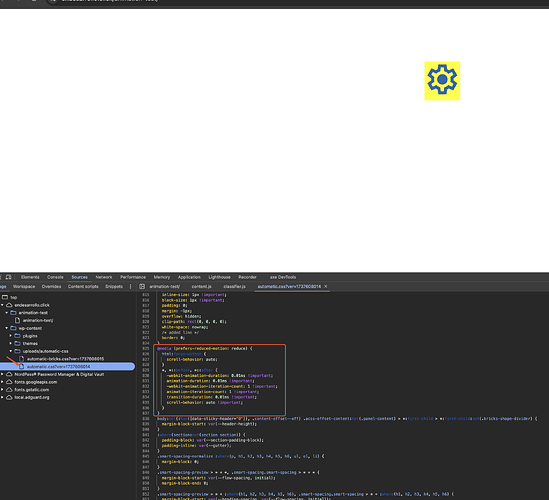Click line number 830 in the gutter
The height and width of the screenshot is (500, 549).
[146, 376]
